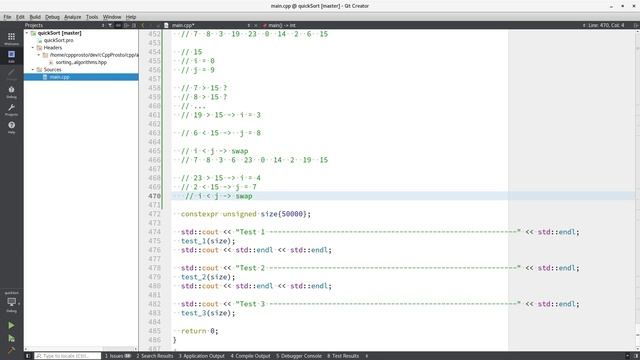The image size is (640, 360).
Task: Split the editor view button
Action: point(636,25)
